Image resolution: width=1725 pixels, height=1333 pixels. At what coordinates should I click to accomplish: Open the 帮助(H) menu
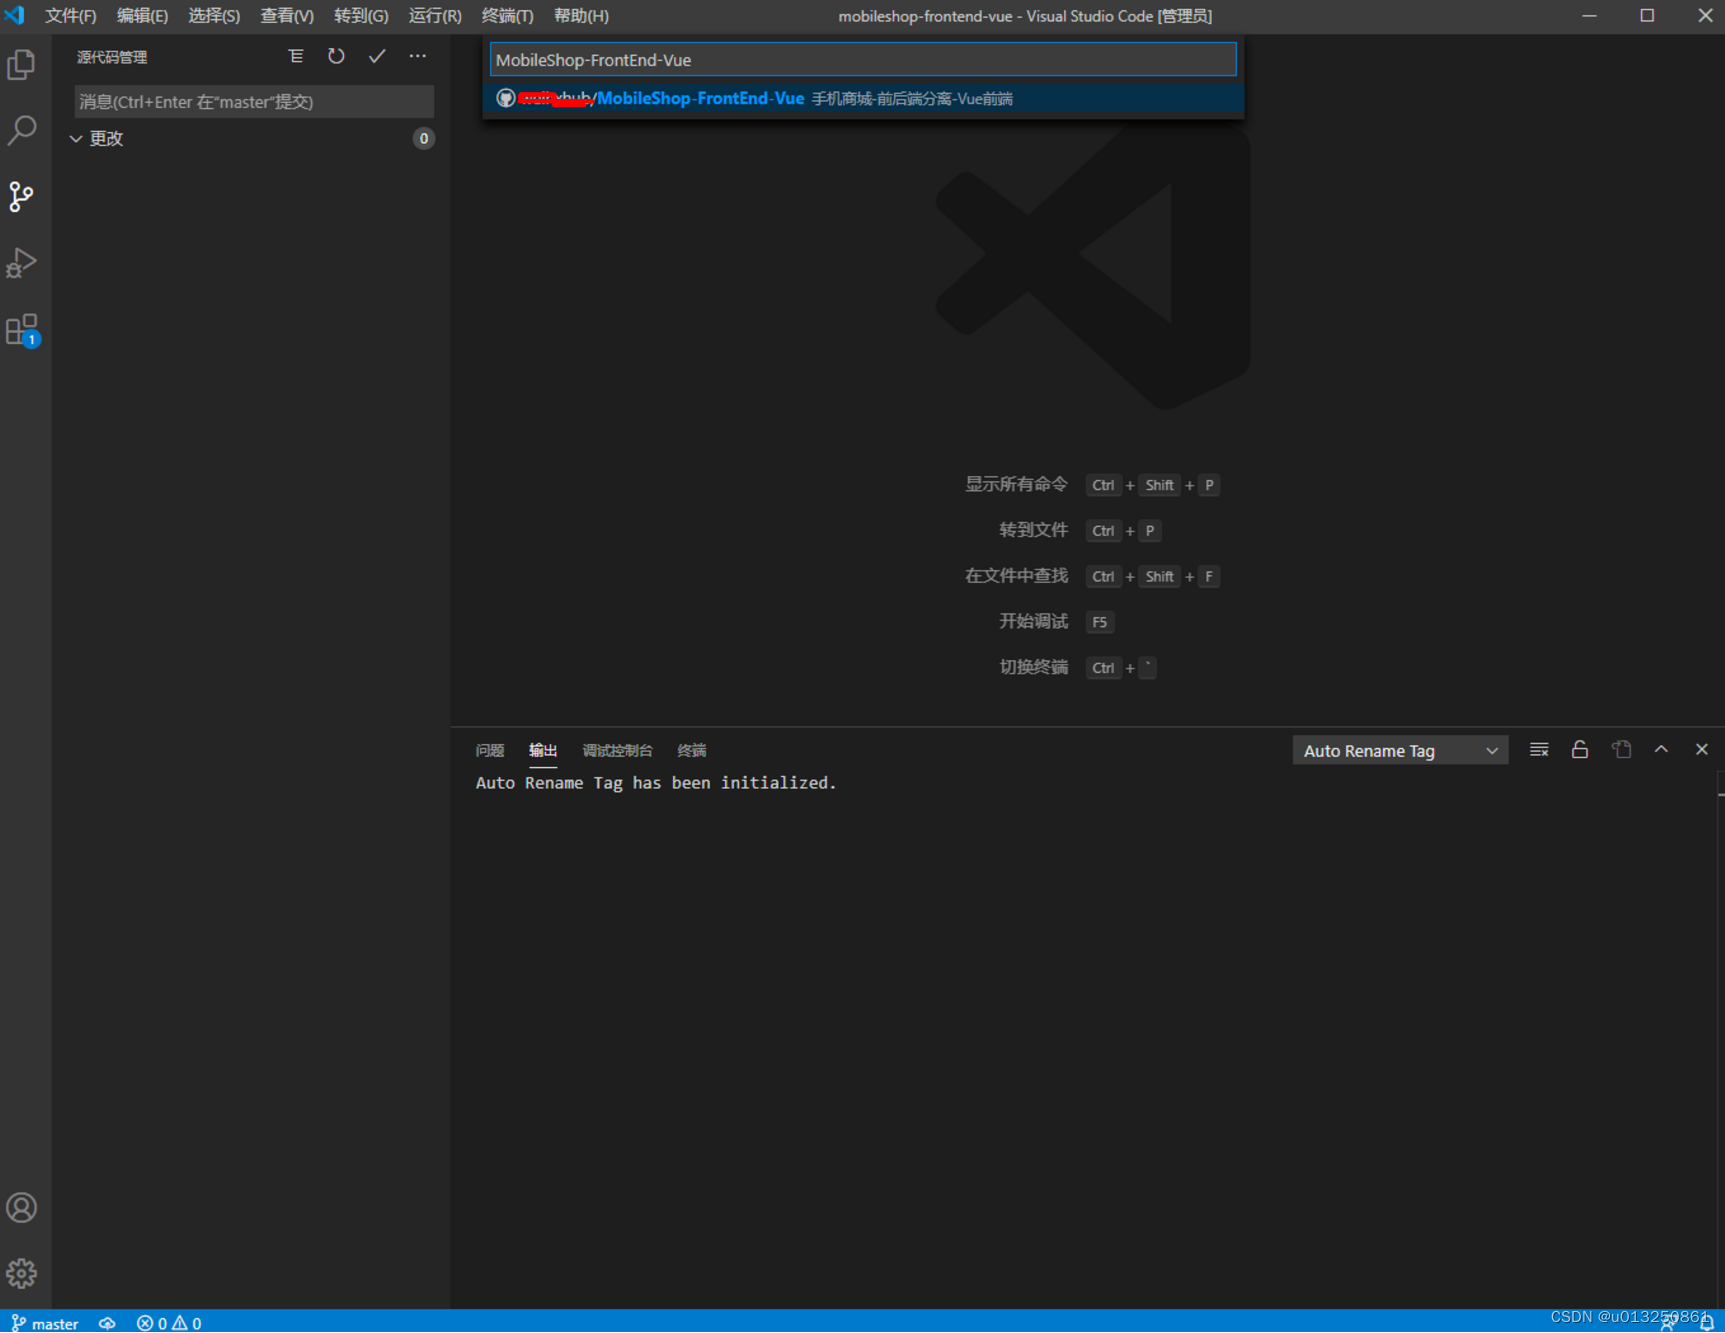click(x=581, y=16)
